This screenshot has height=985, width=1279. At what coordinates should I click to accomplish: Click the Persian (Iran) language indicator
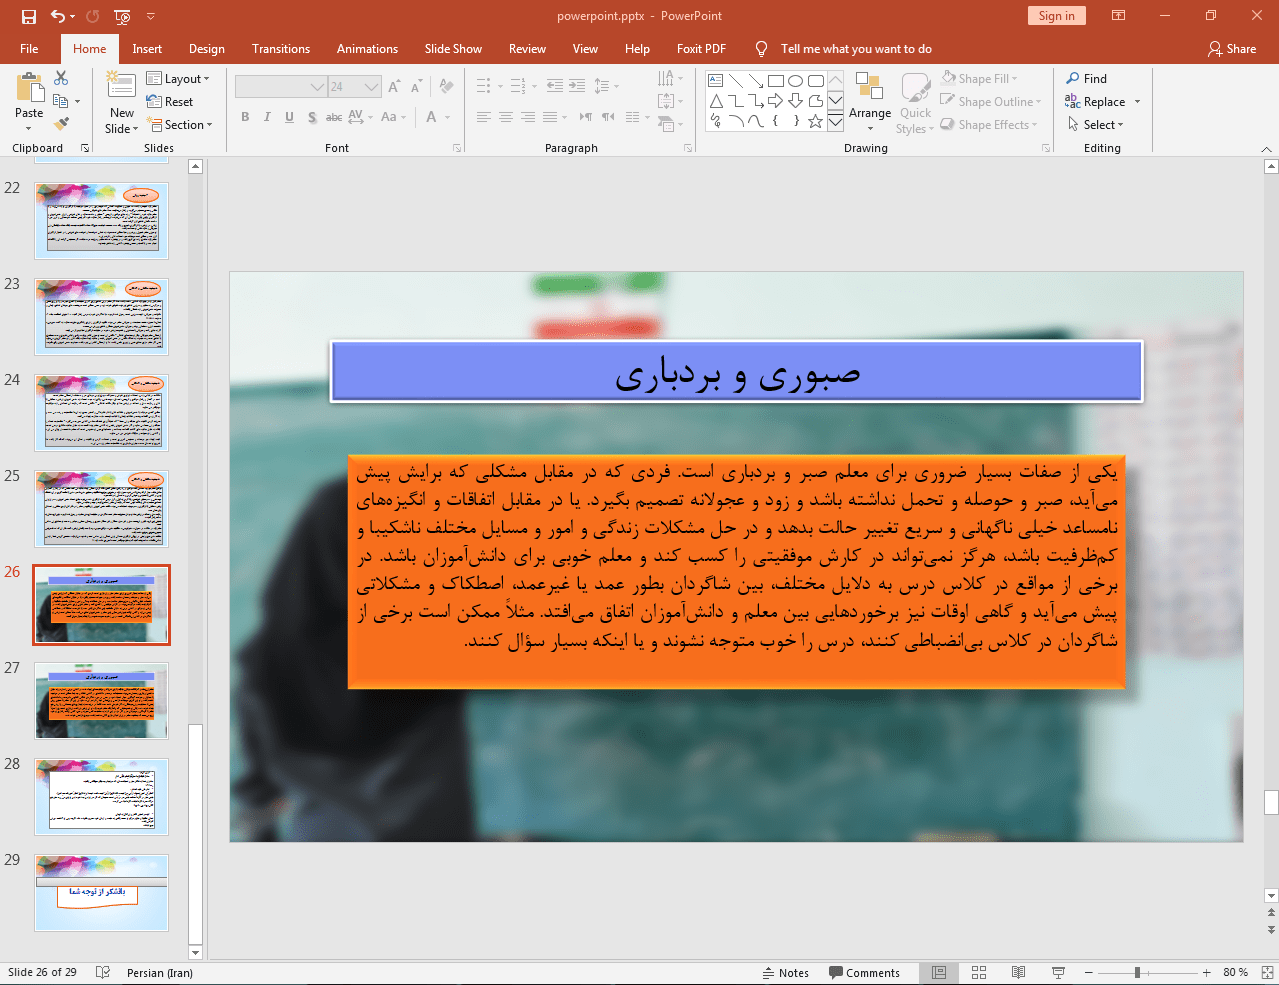pyautogui.click(x=160, y=973)
